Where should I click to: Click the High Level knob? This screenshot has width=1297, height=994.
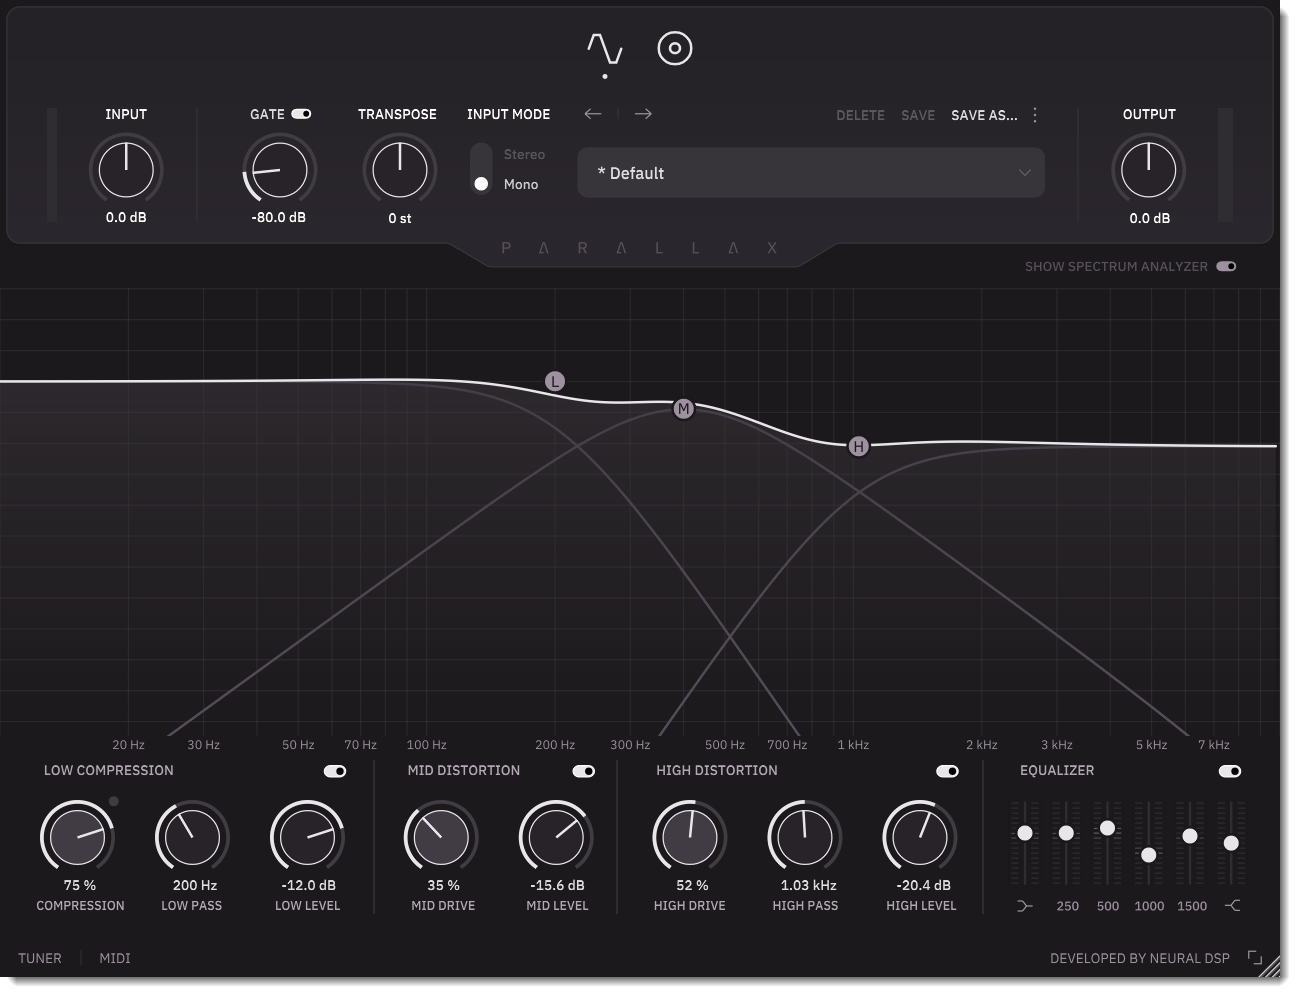click(x=920, y=837)
